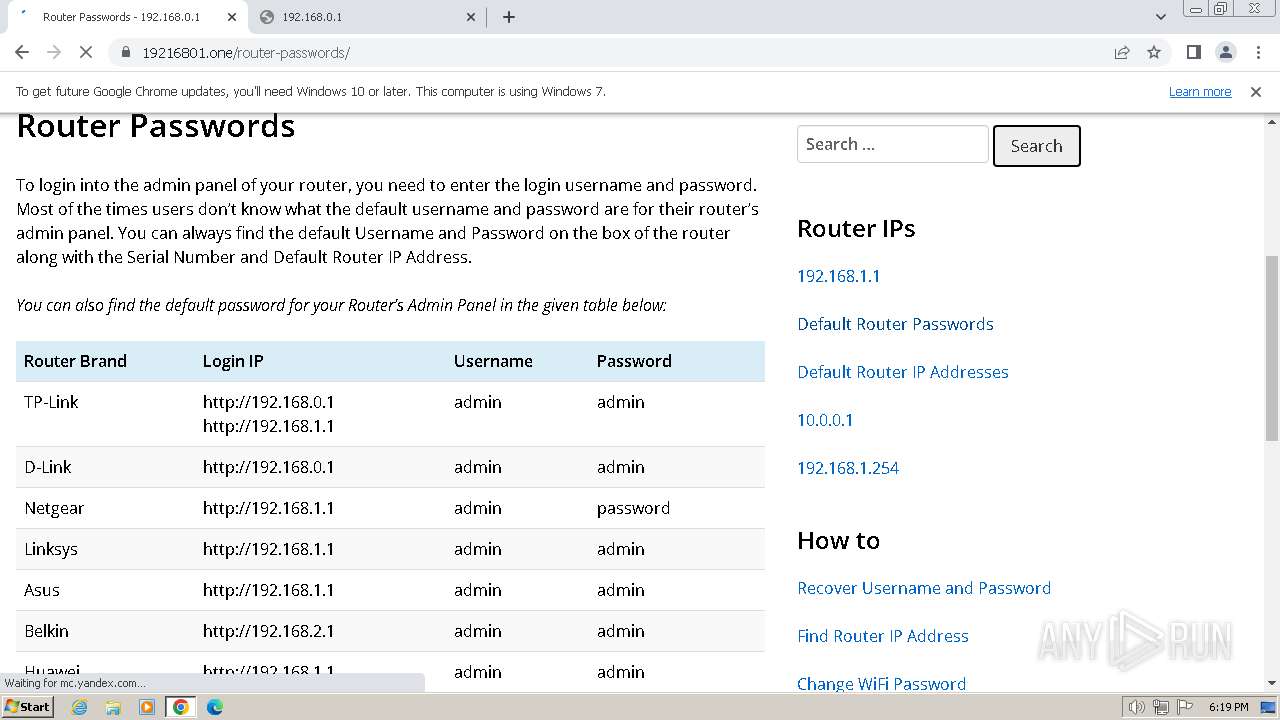Viewport: 1280px width, 720px height.
Task: Click the page vertical scrollbar thumb
Action: point(1272,348)
